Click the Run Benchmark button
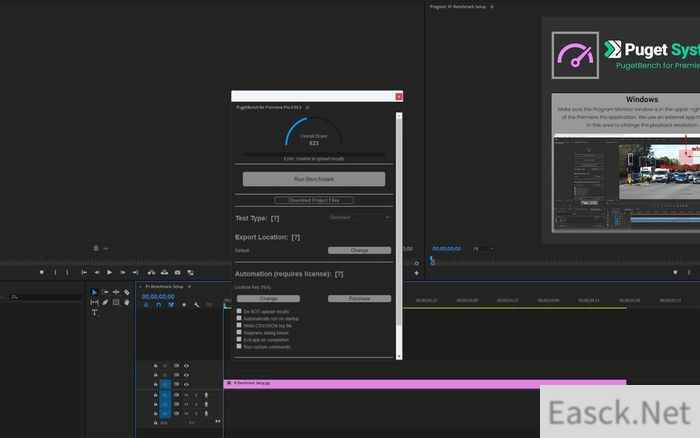The height and width of the screenshot is (438, 700). pos(314,179)
